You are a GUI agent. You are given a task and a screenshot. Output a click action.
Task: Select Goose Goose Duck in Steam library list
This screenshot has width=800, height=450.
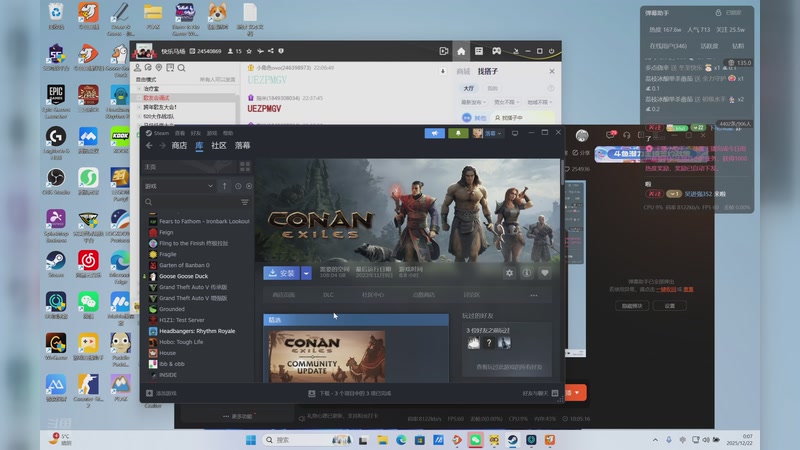[183, 277]
